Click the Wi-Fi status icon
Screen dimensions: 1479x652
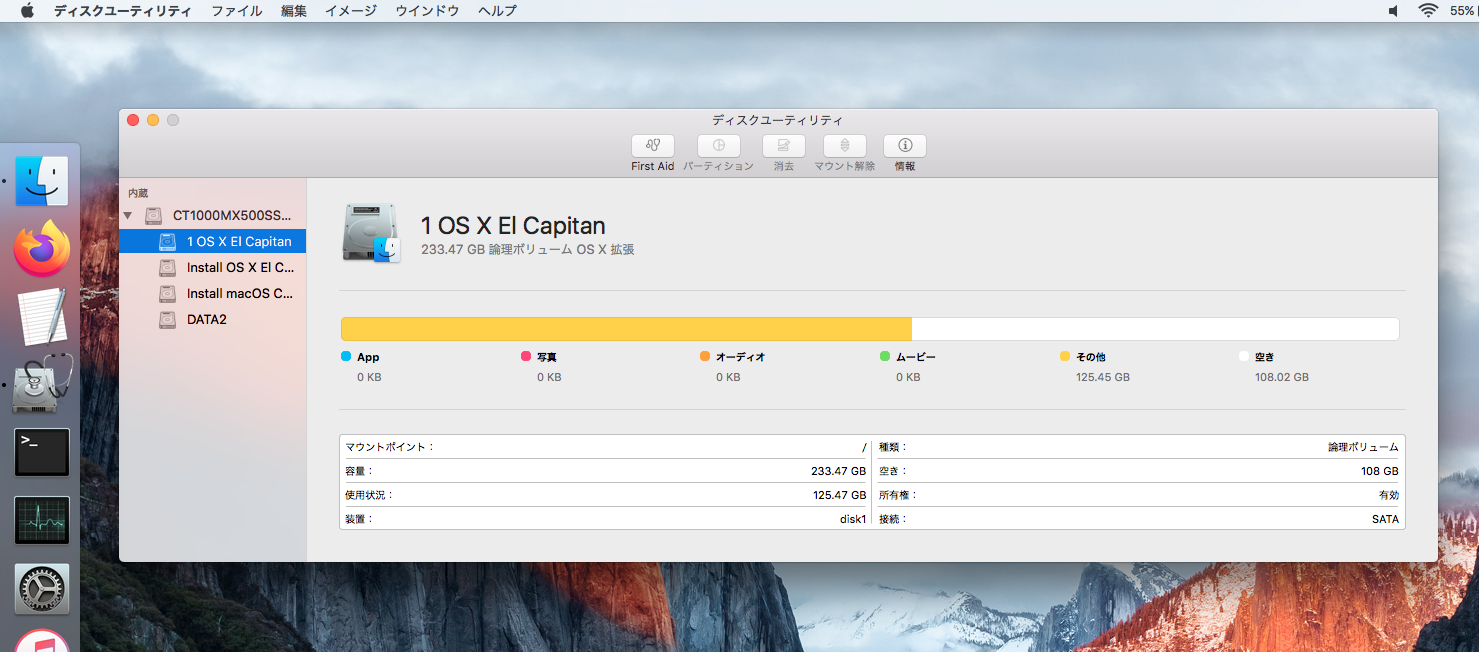coord(1427,11)
